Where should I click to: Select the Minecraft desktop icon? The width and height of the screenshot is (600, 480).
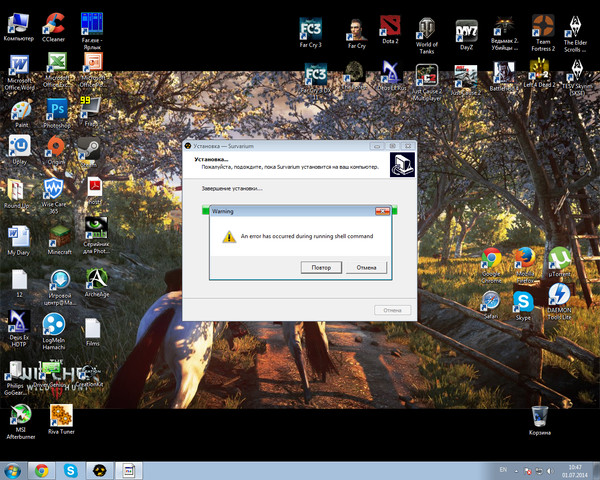coord(60,240)
